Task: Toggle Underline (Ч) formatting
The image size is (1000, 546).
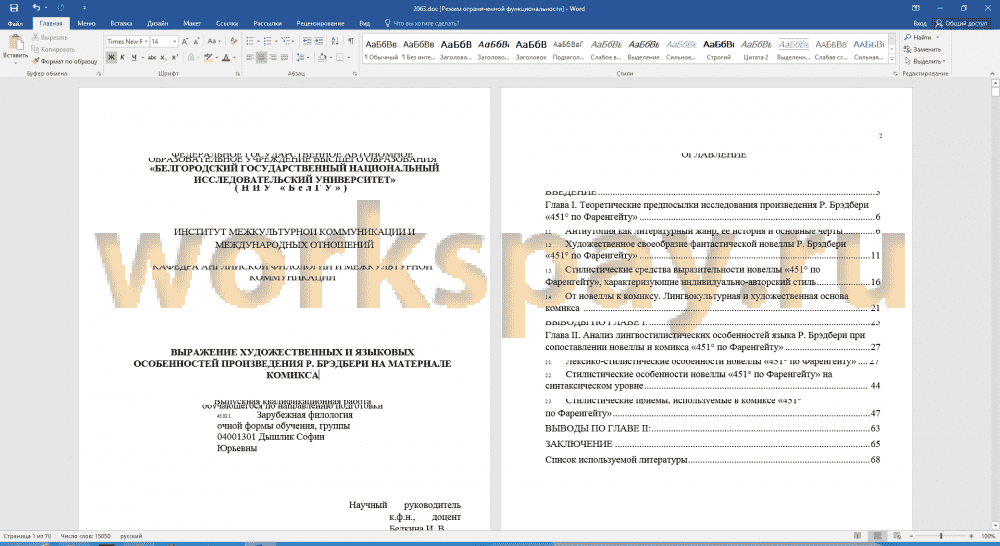Action: click(134, 57)
